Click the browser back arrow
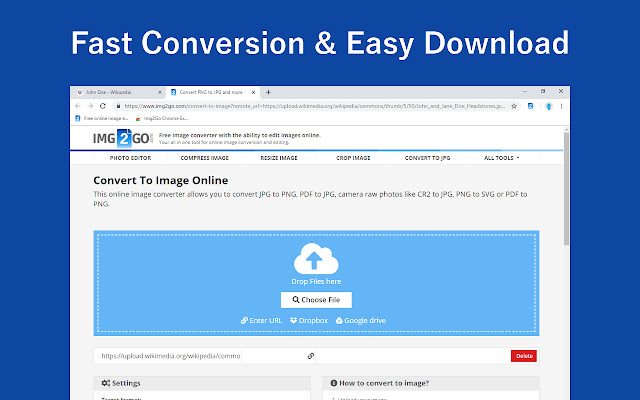This screenshot has width=640, height=400. click(x=79, y=105)
